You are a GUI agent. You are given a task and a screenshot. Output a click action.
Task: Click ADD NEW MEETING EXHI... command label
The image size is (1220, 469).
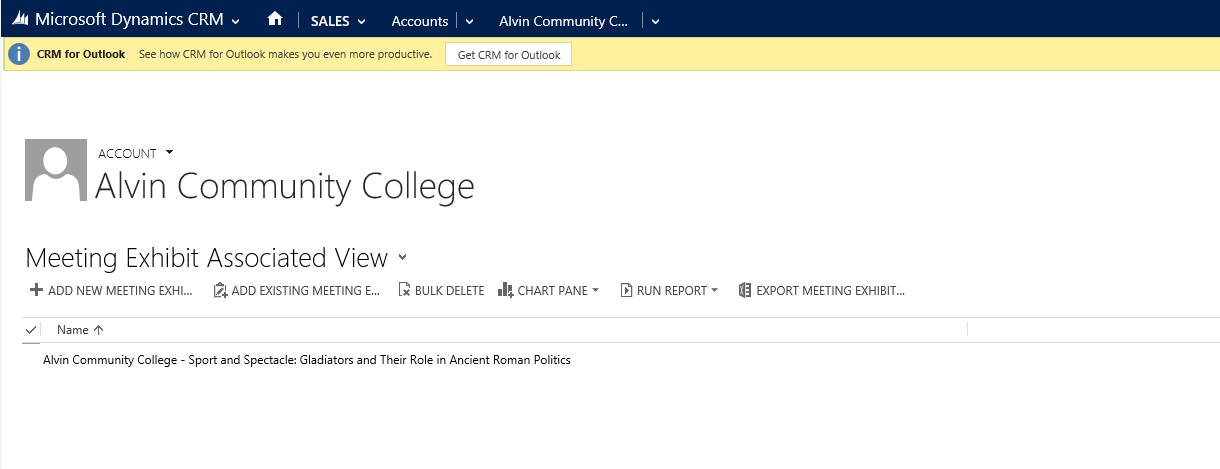[x=120, y=291]
